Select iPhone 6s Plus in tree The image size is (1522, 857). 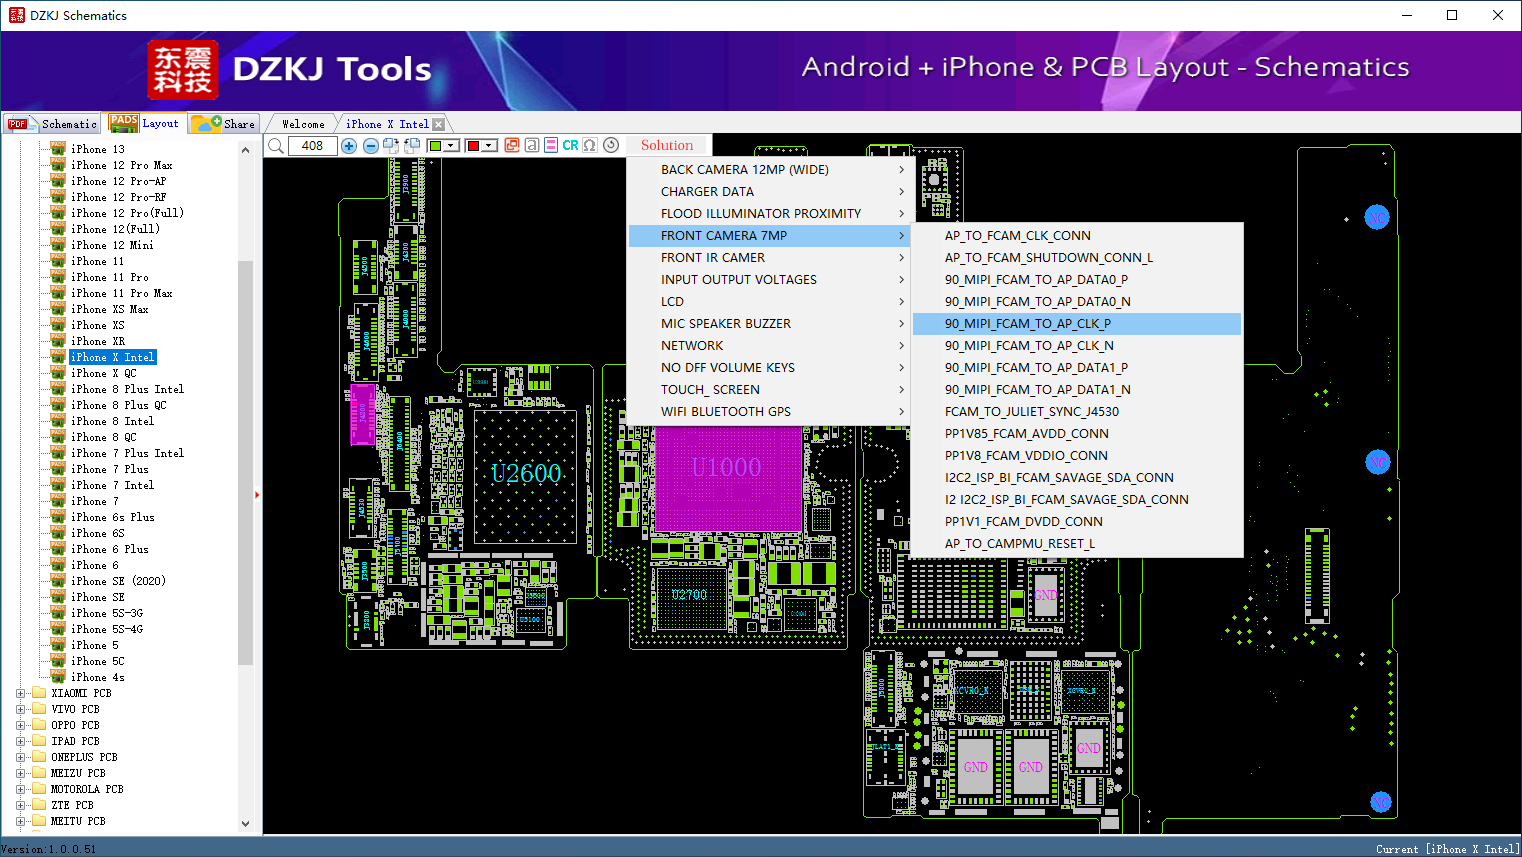point(113,517)
